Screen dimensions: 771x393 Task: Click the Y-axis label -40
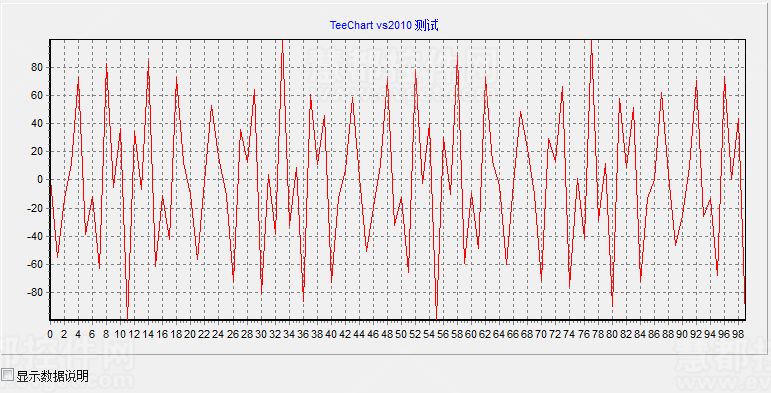coord(36,236)
